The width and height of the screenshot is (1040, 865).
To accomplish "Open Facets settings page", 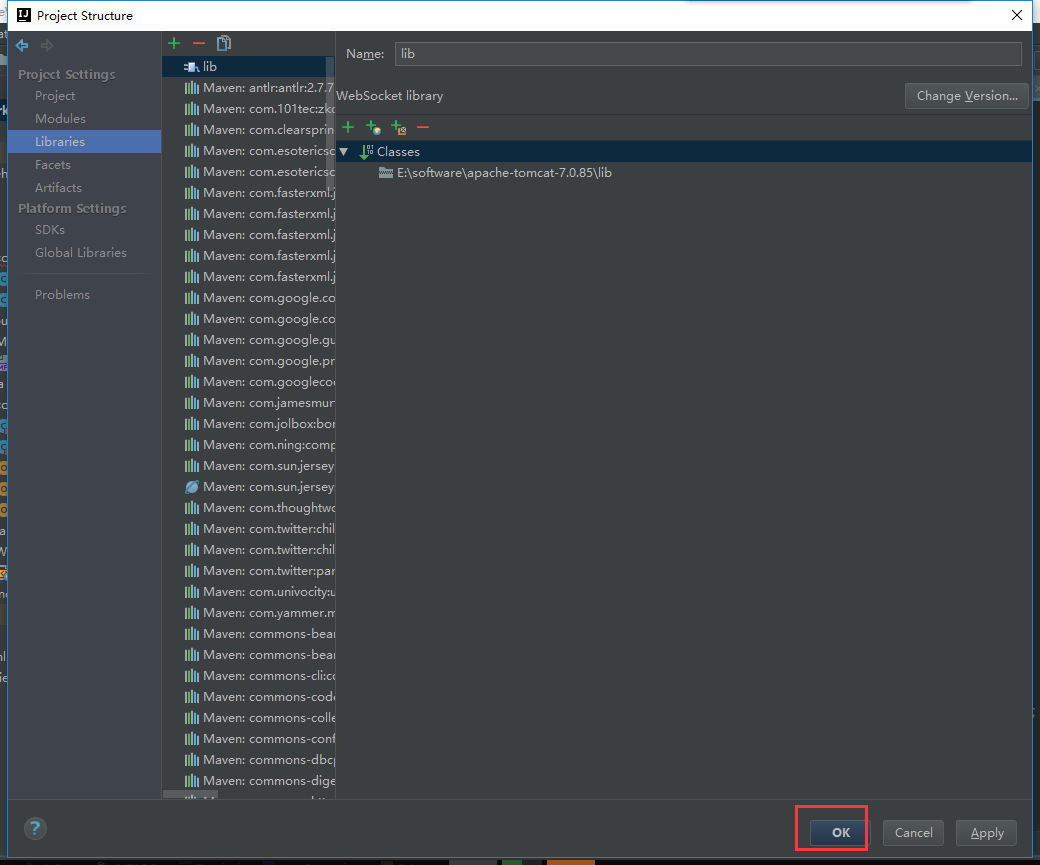I will tap(53, 165).
